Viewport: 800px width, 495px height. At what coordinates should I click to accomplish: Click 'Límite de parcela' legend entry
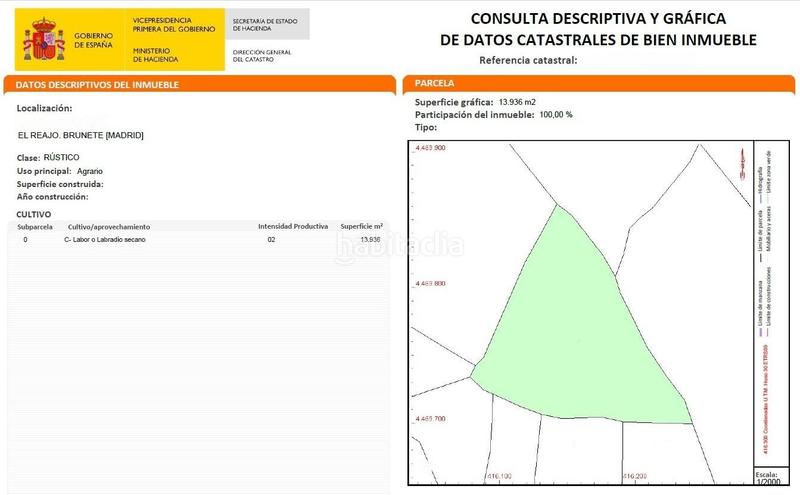[760, 236]
